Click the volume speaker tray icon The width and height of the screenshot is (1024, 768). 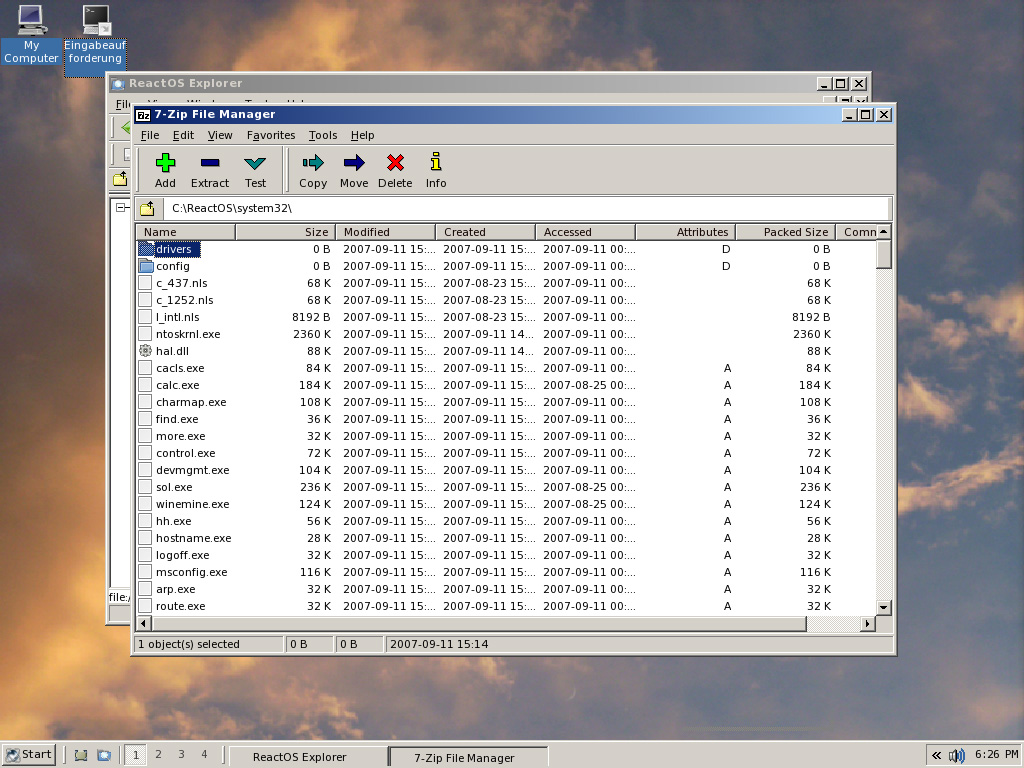[956, 755]
